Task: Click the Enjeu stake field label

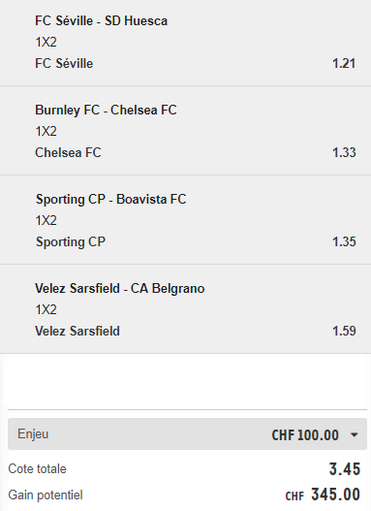Action: pos(33,434)
